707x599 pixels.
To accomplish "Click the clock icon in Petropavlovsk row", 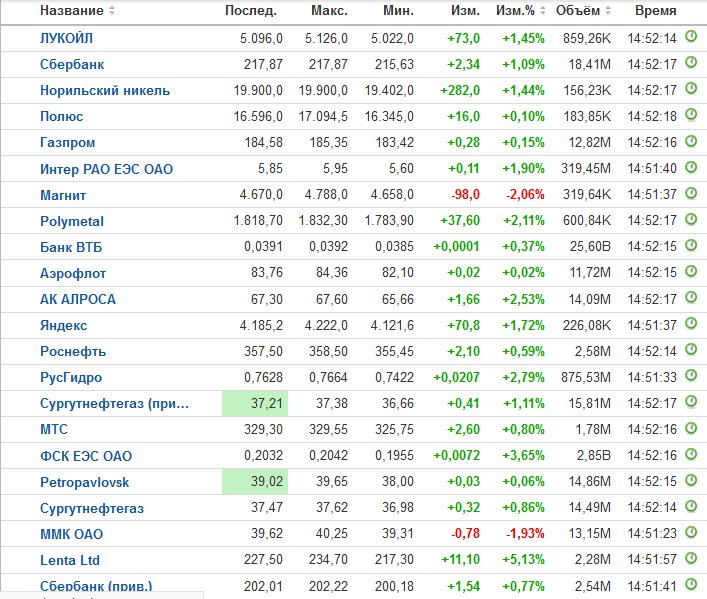I will (691, 480).
